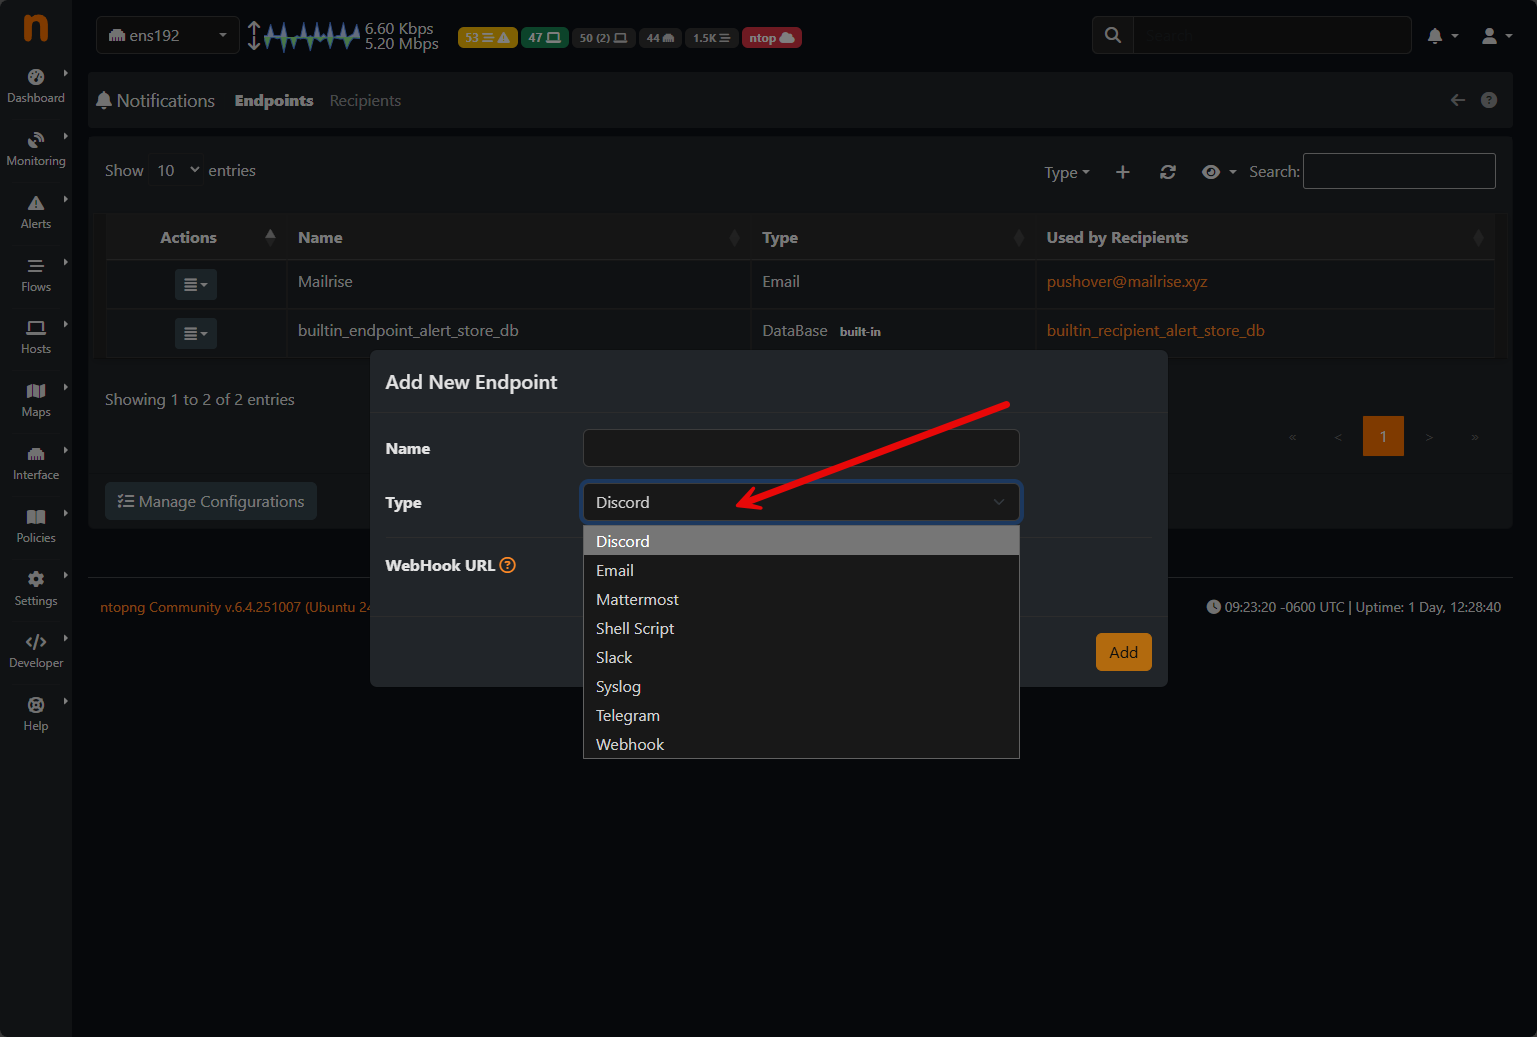Open the Maps sidebar section
This screenshot has width=1537, height=1037.
36,400
